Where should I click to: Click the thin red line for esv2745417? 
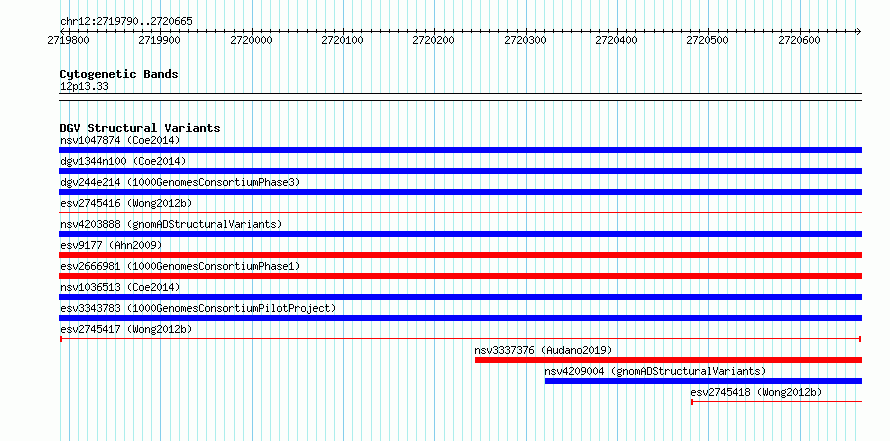(460, 339)
